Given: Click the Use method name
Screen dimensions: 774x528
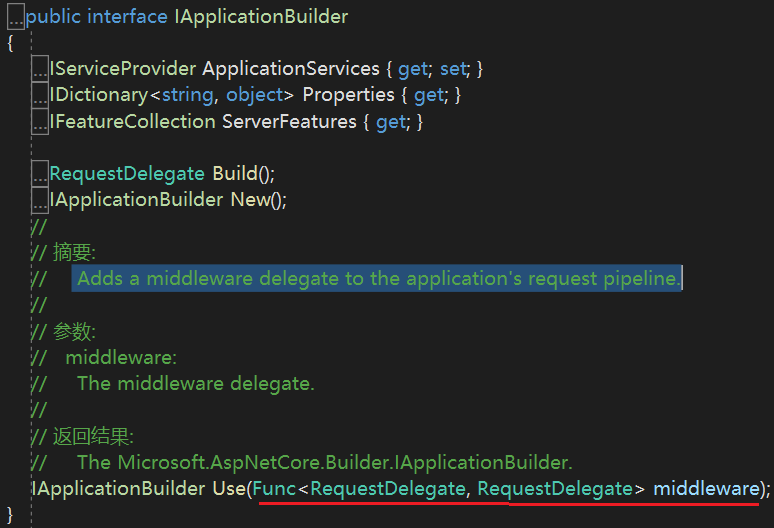Looking at the screenshot, I should point(229,489).
